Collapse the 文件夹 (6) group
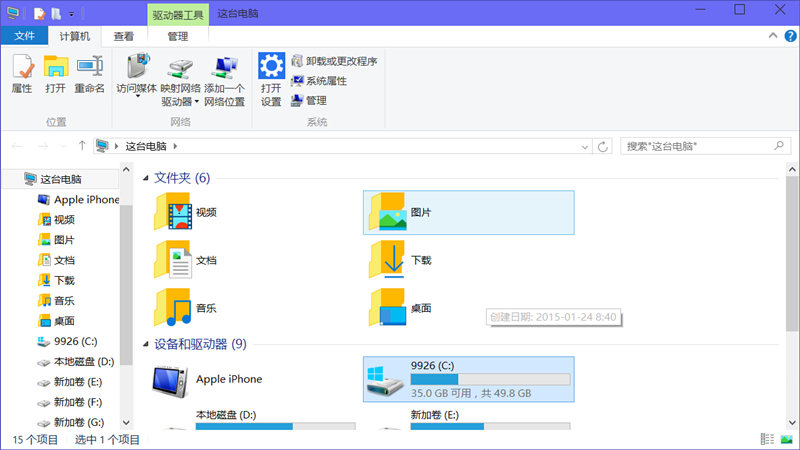 145,178
